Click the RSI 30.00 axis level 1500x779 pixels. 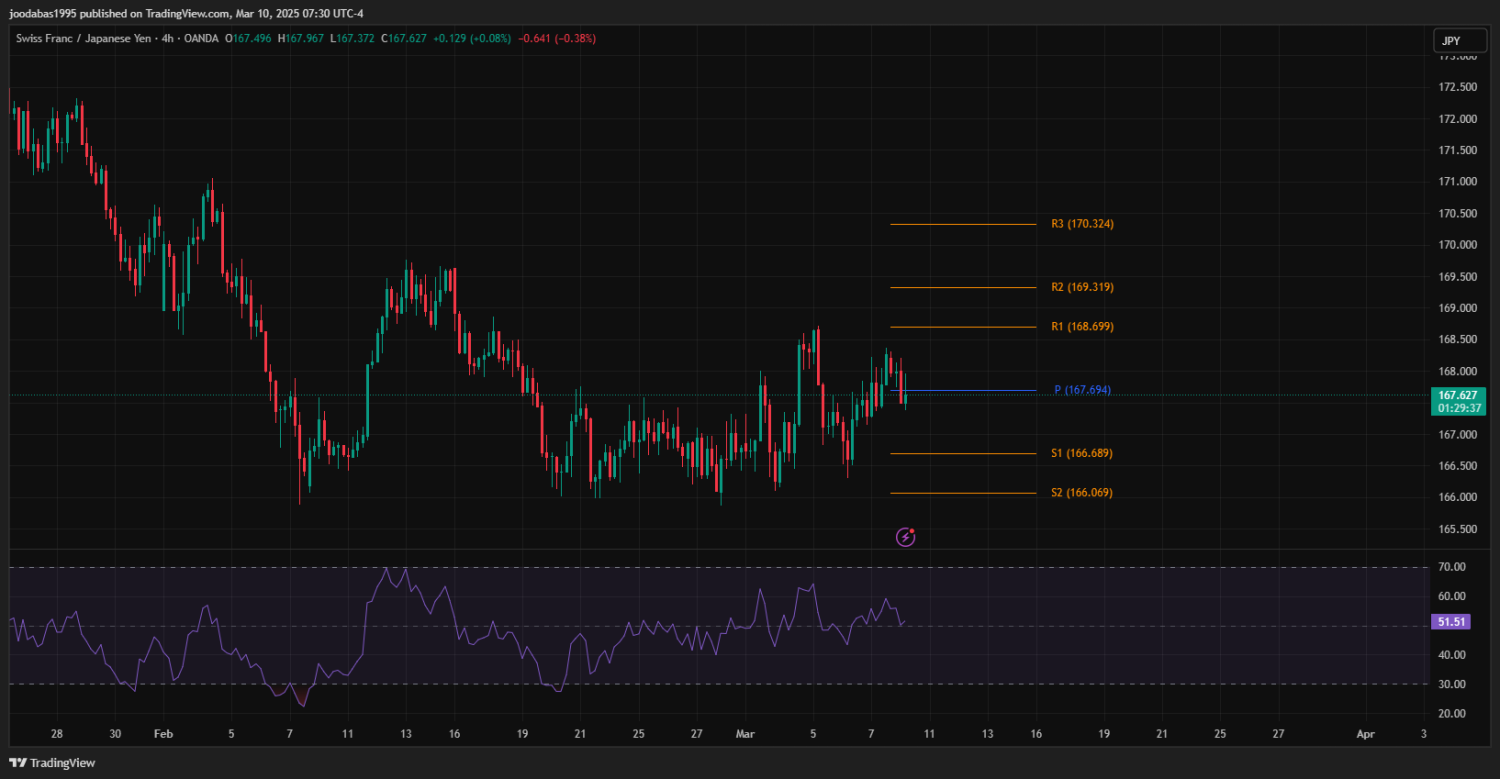pyautogui.click(x=1452, y=684)
